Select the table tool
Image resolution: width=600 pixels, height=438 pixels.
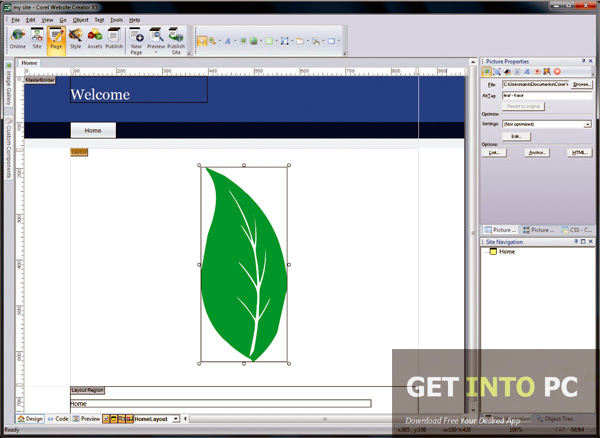269,41
